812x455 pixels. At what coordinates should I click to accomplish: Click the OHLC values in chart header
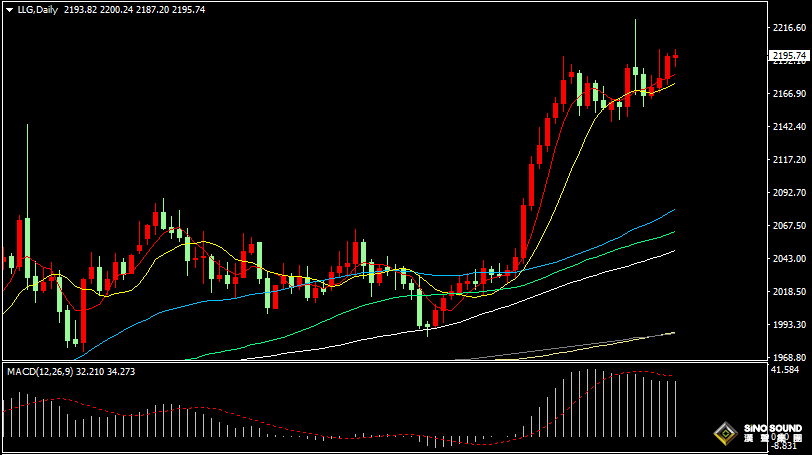pos(135,9)
